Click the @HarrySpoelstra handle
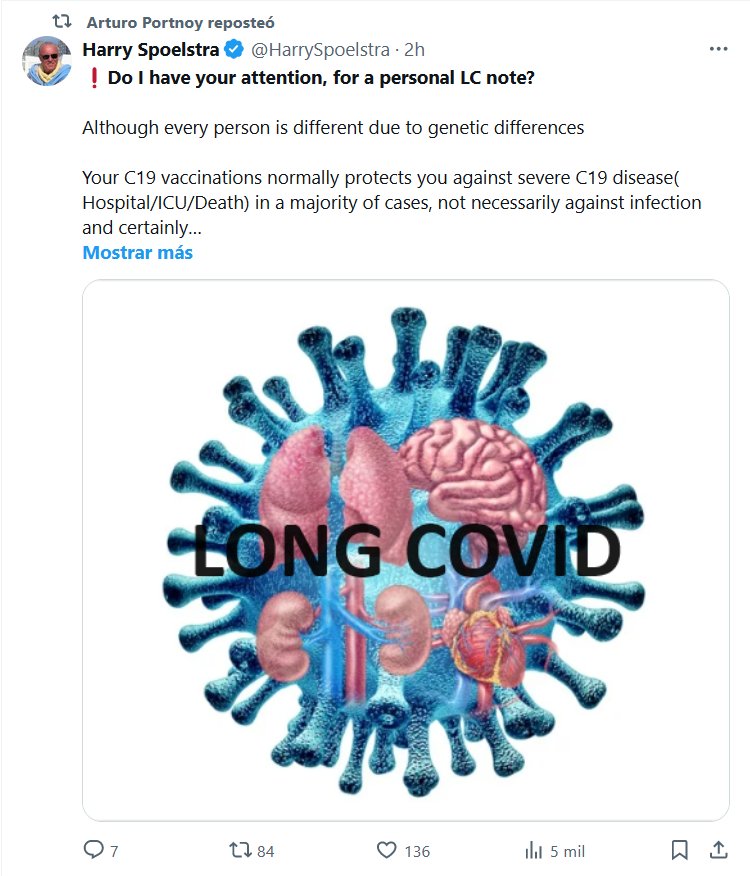Screen dimensions: 750x876 [314, 49]
